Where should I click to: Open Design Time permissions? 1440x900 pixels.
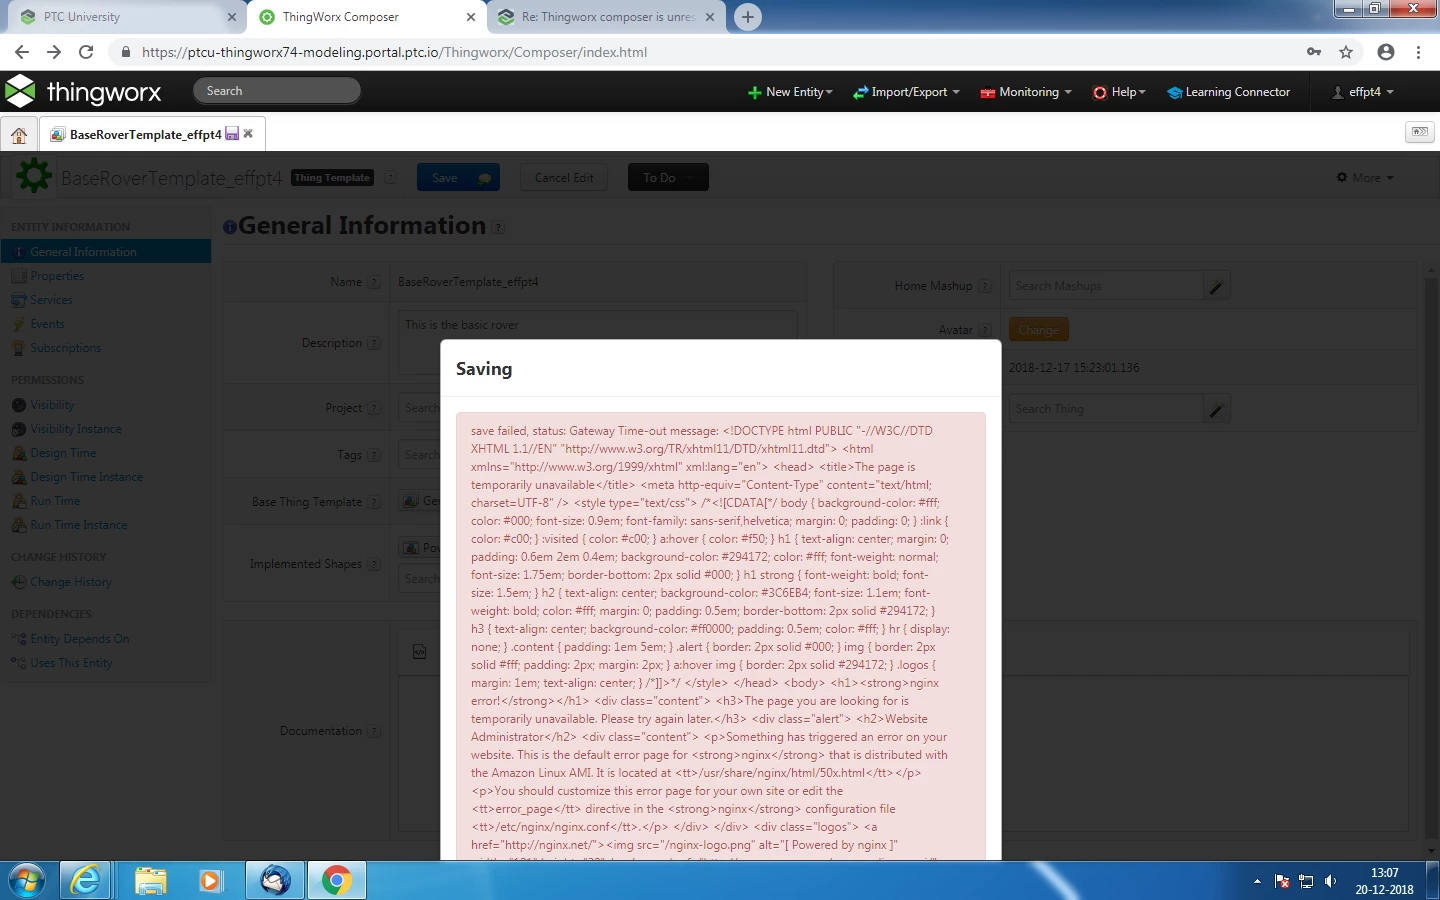click(x=63, y=453)
